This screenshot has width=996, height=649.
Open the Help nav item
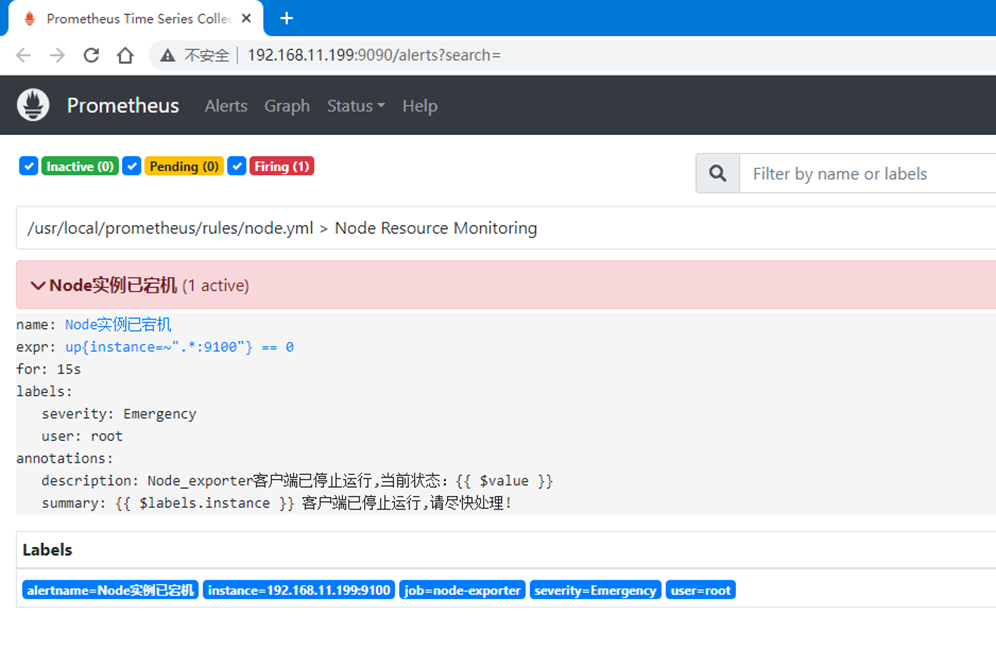click(x=420, y=106)
